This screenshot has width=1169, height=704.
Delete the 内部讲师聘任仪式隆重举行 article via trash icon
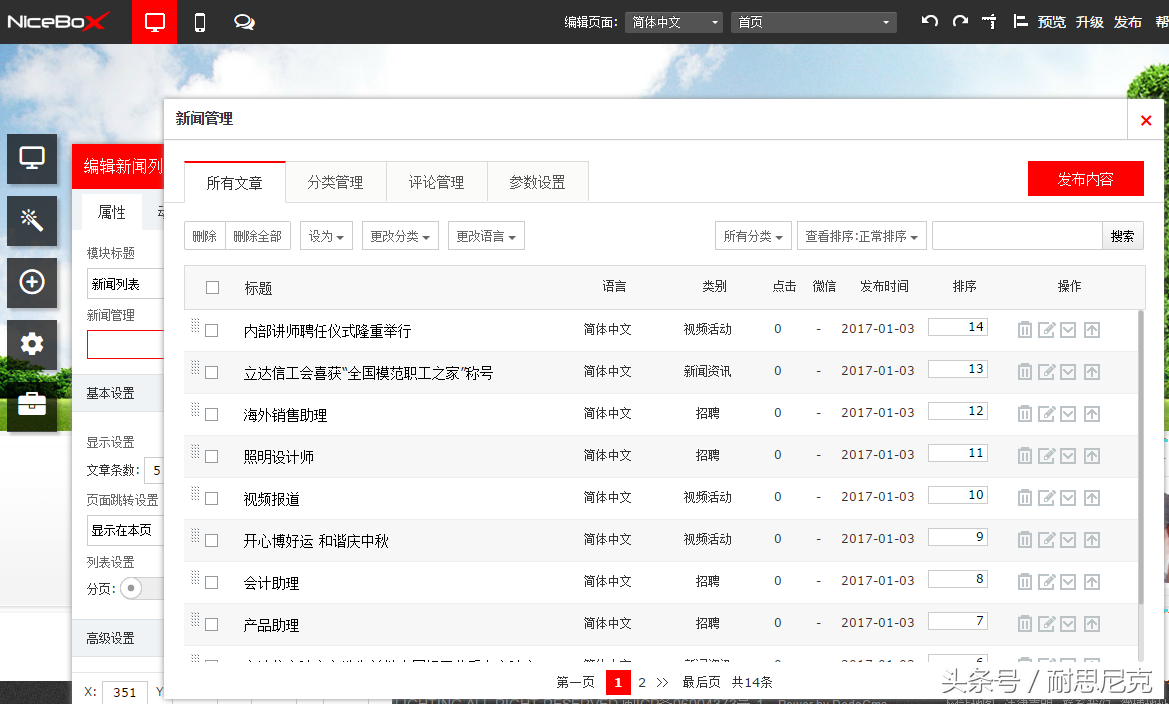point(1025,330)
